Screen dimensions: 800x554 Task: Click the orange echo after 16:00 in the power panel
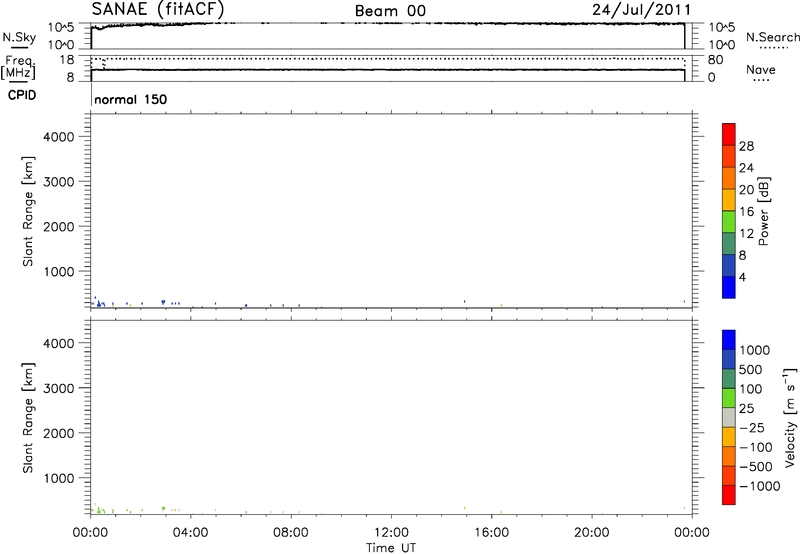(501, 306)
